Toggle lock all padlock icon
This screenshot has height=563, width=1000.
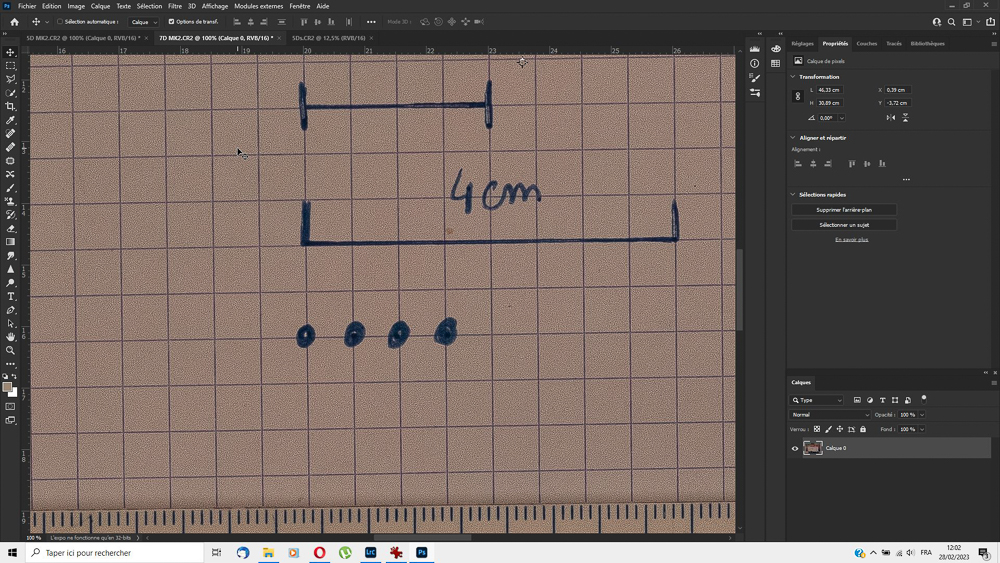(x=863, y=429)
